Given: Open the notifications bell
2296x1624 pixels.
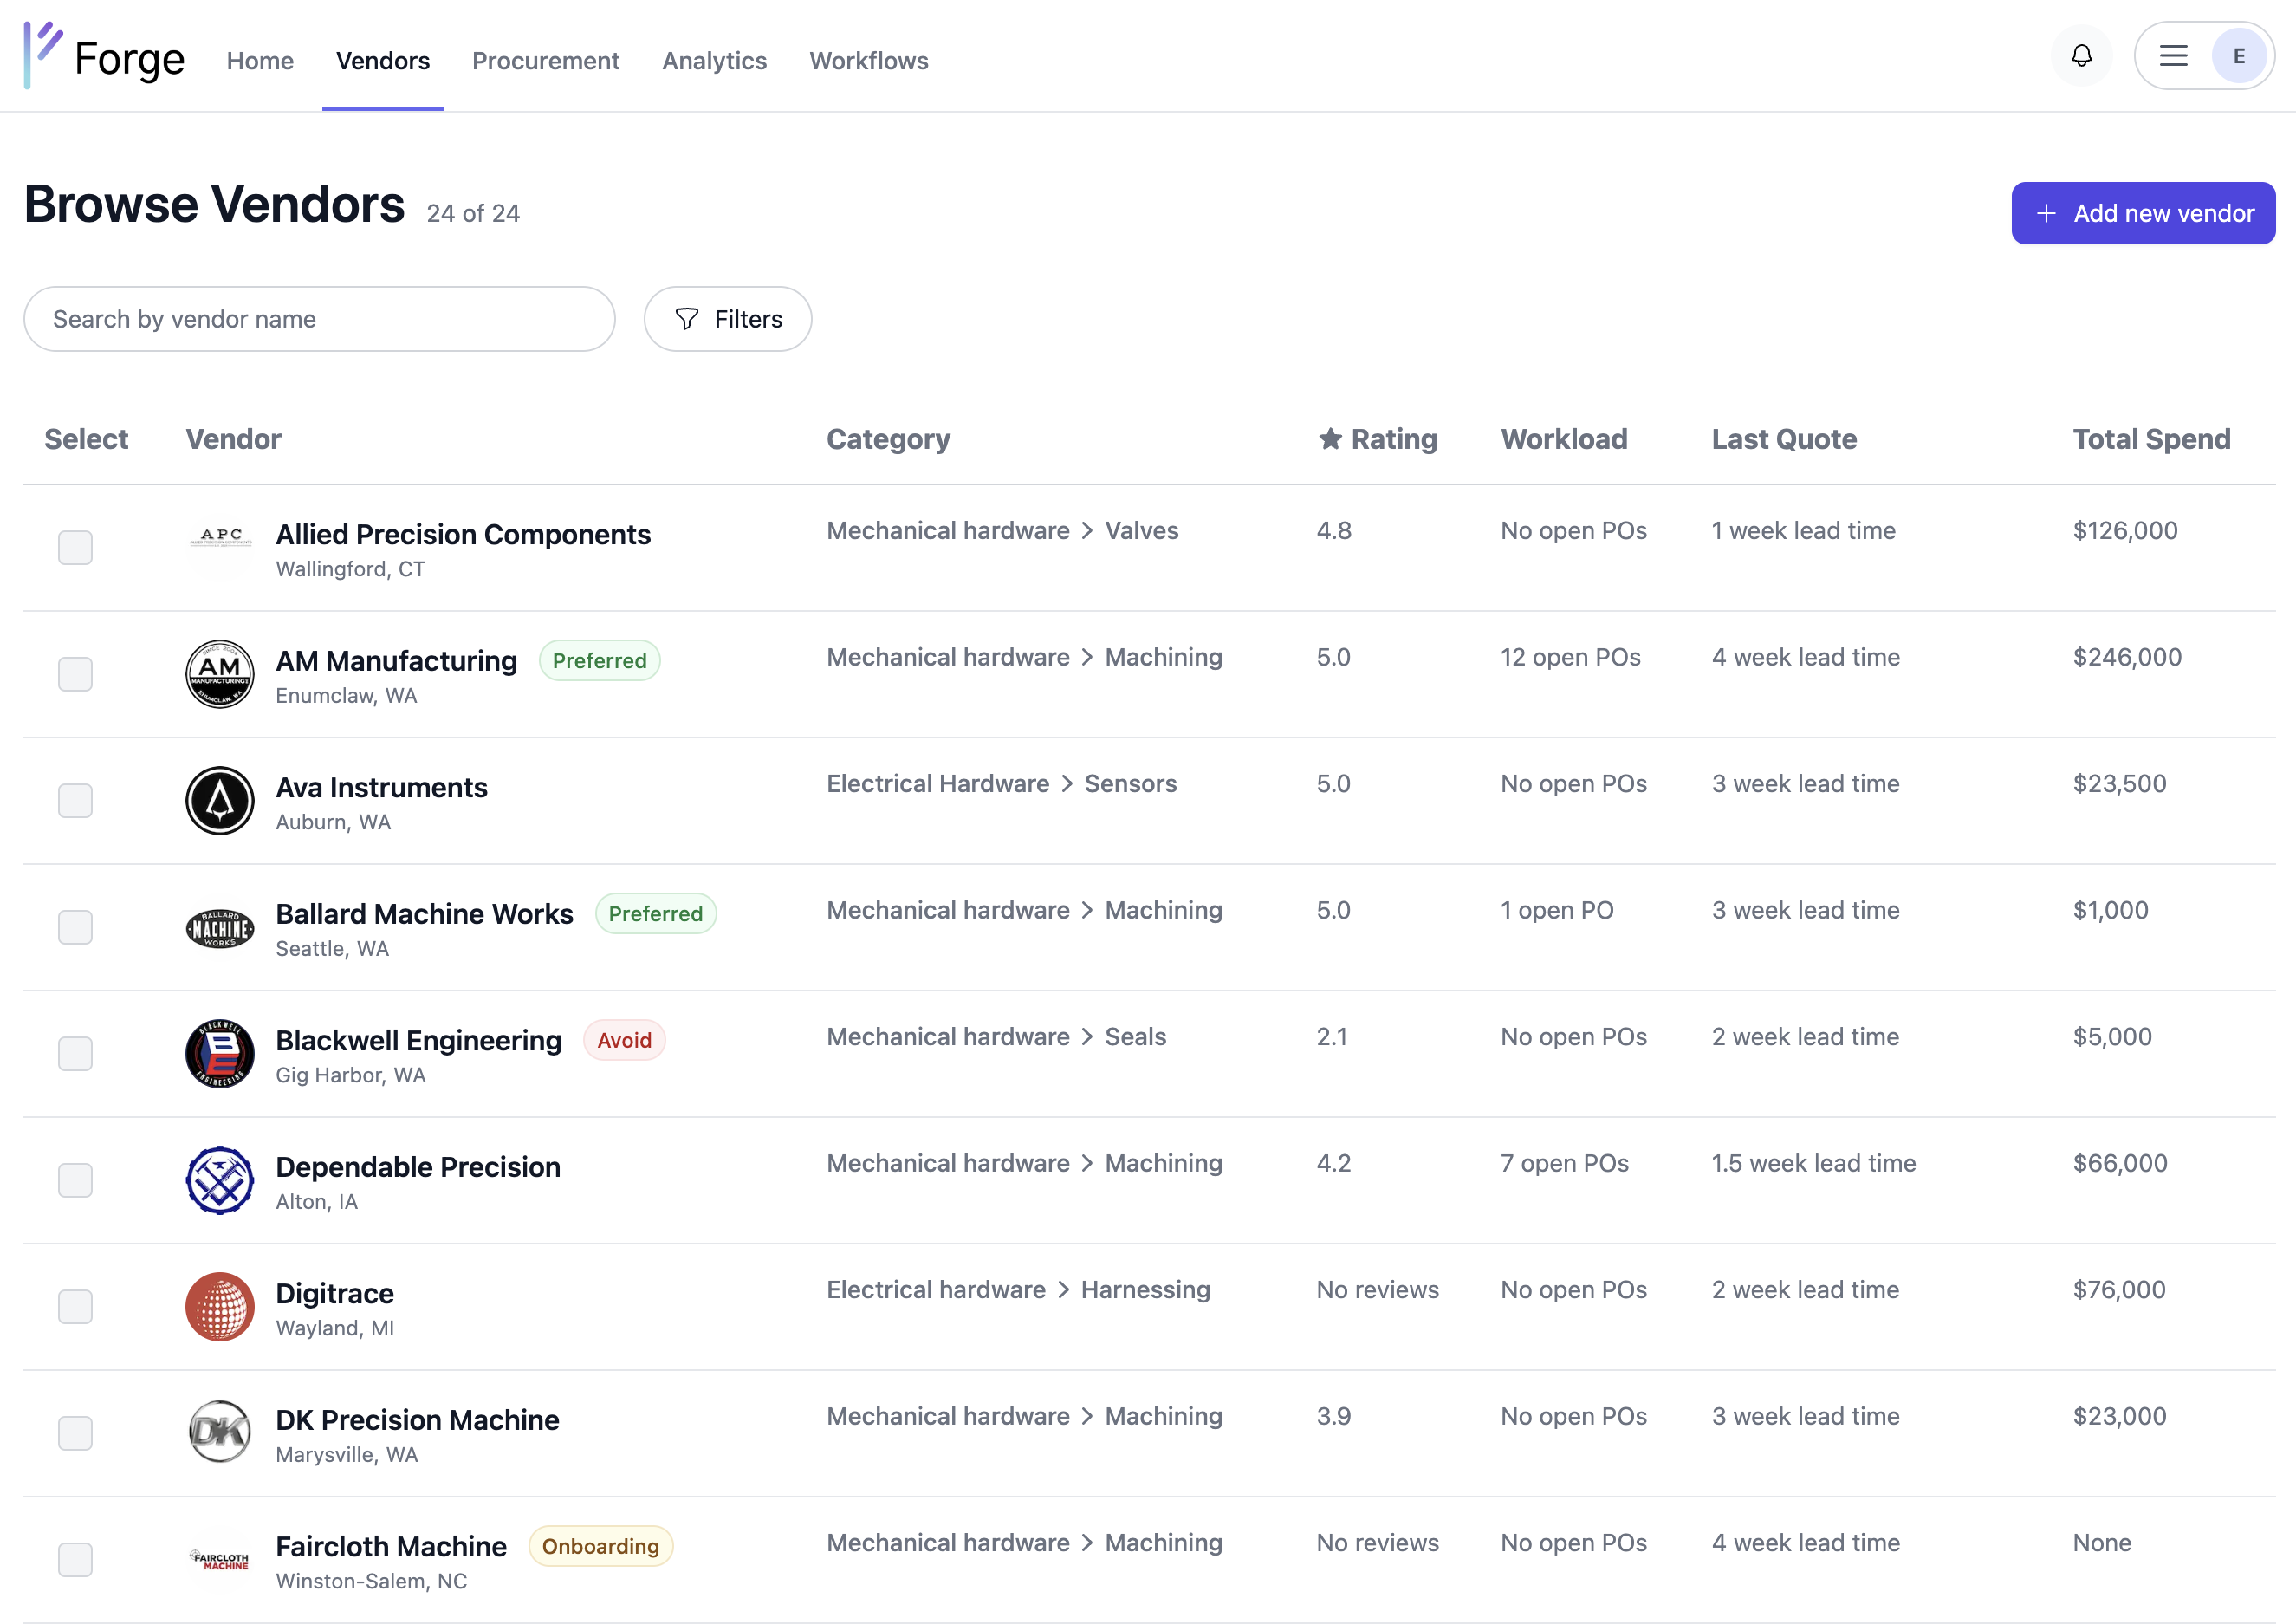Looking at the screenshot, I should 2081,56.
